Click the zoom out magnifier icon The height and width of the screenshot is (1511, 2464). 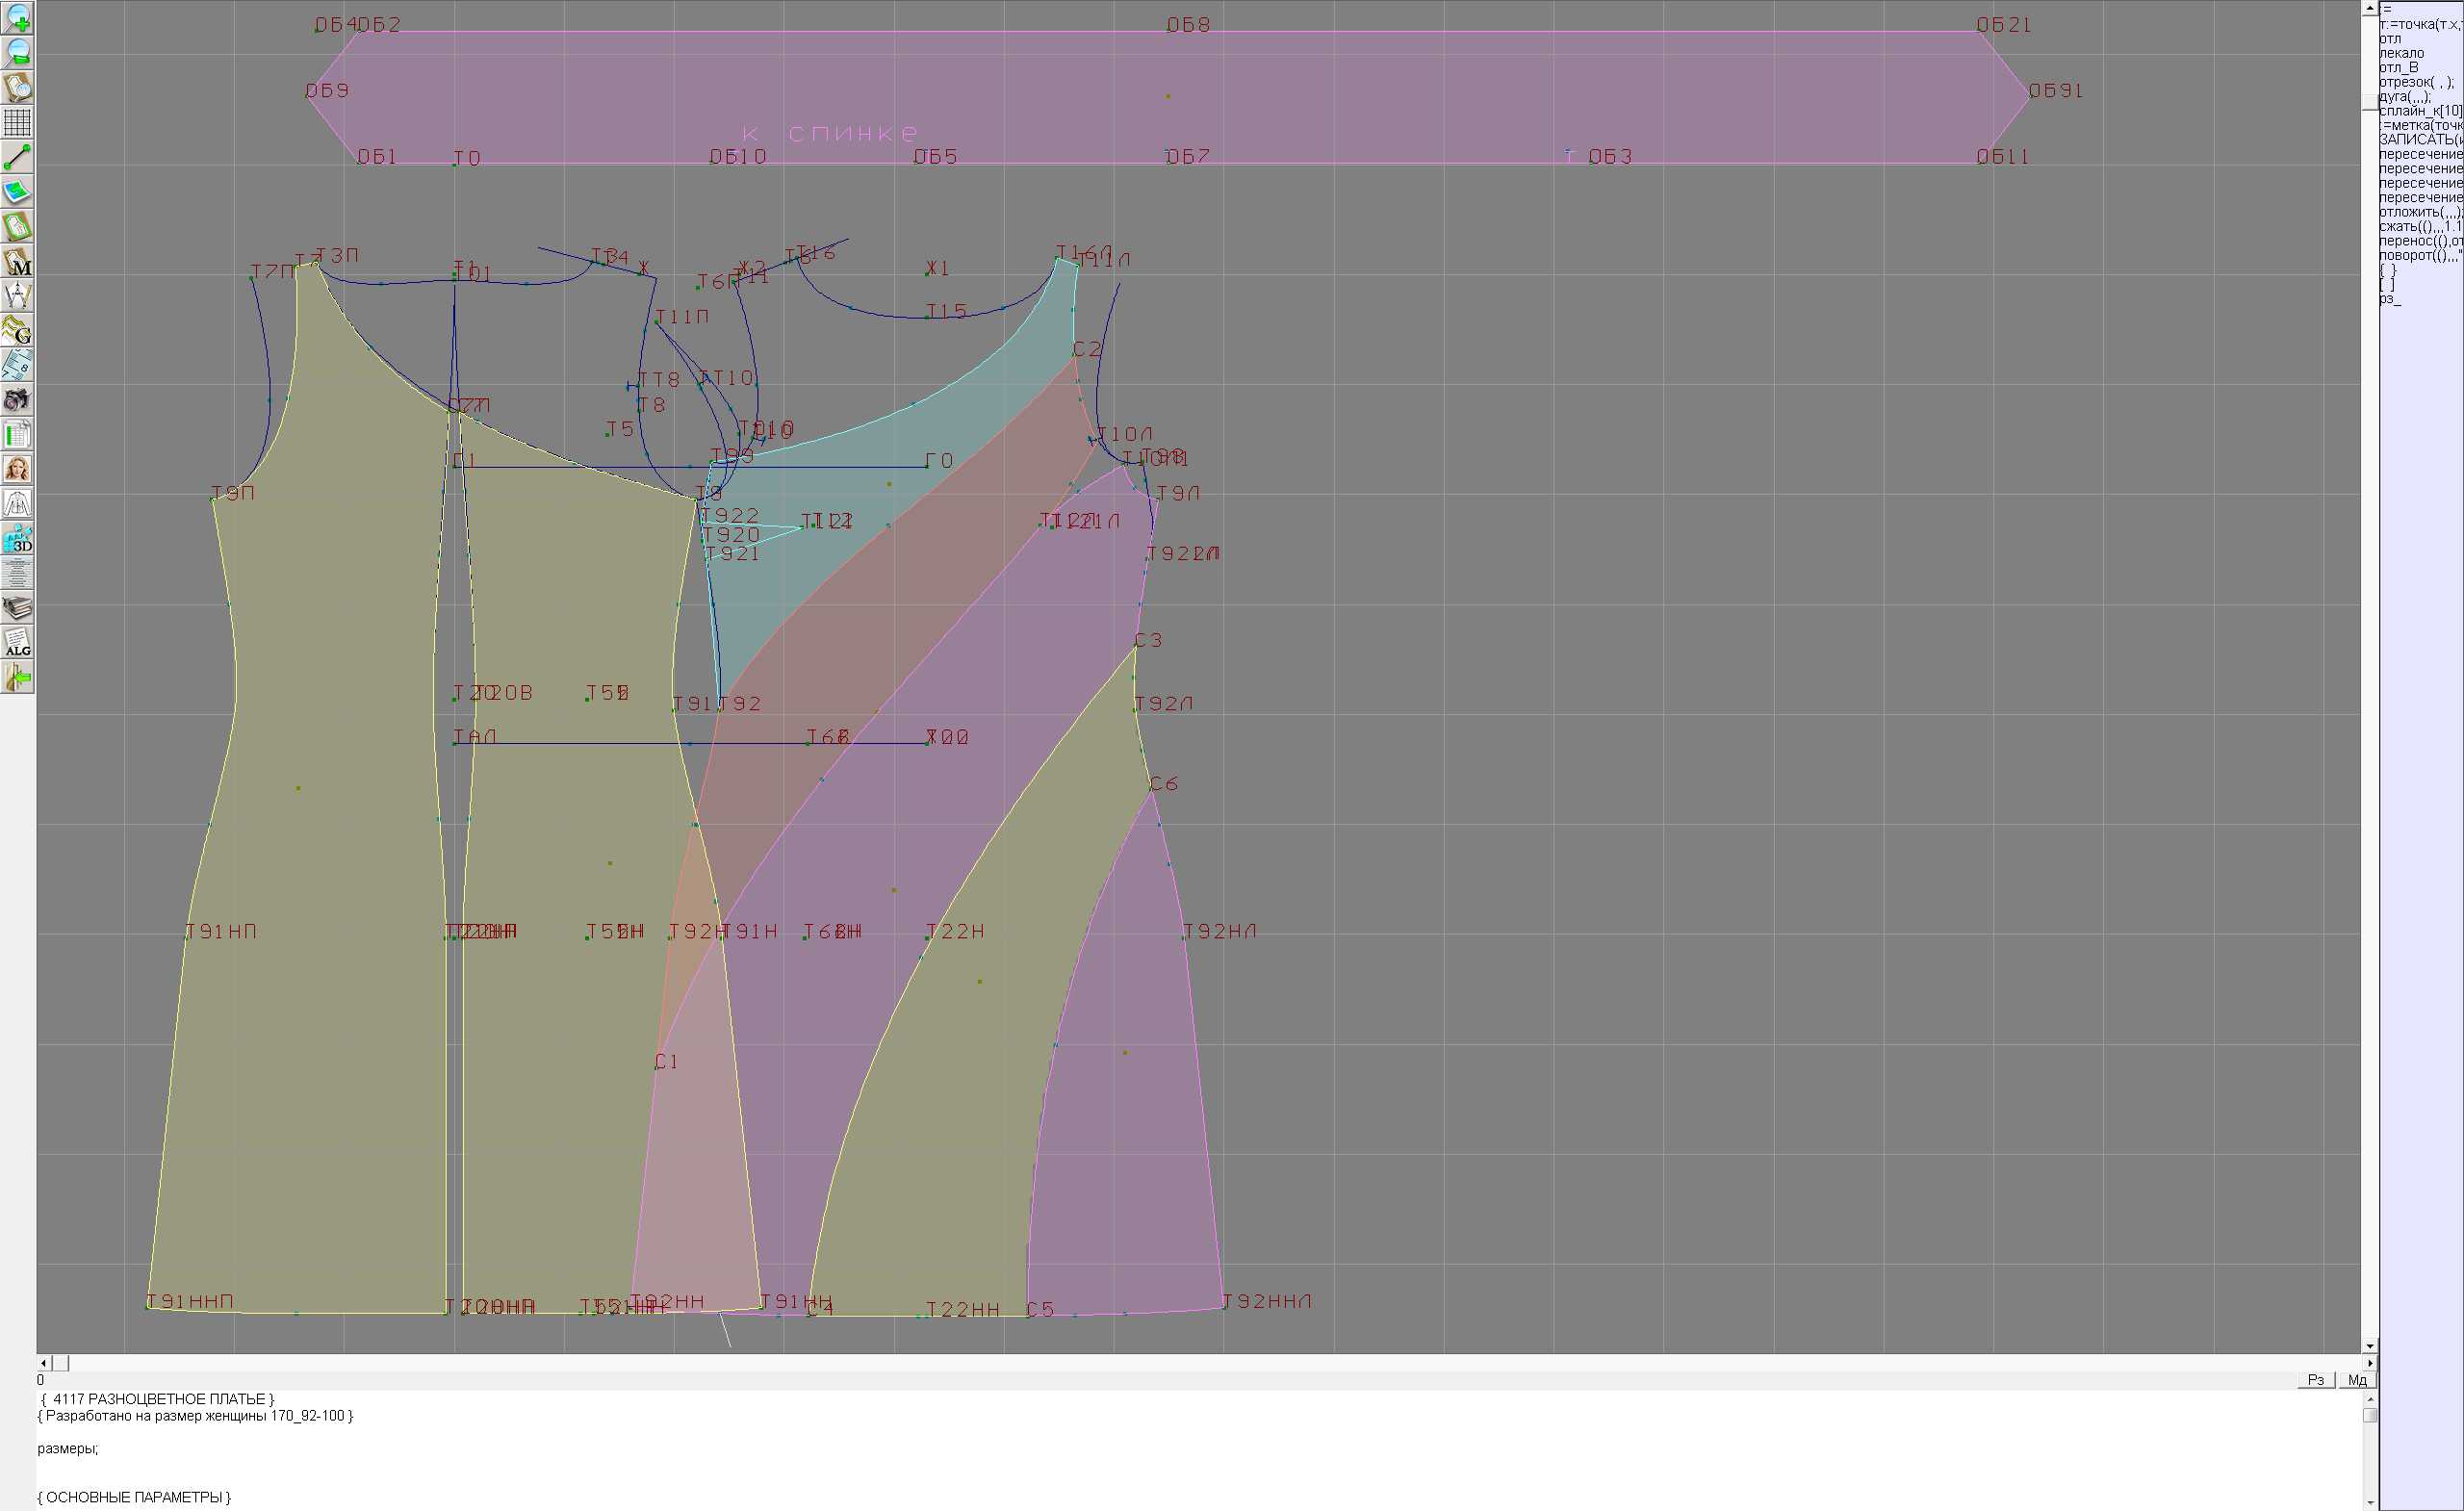point(17,52)
